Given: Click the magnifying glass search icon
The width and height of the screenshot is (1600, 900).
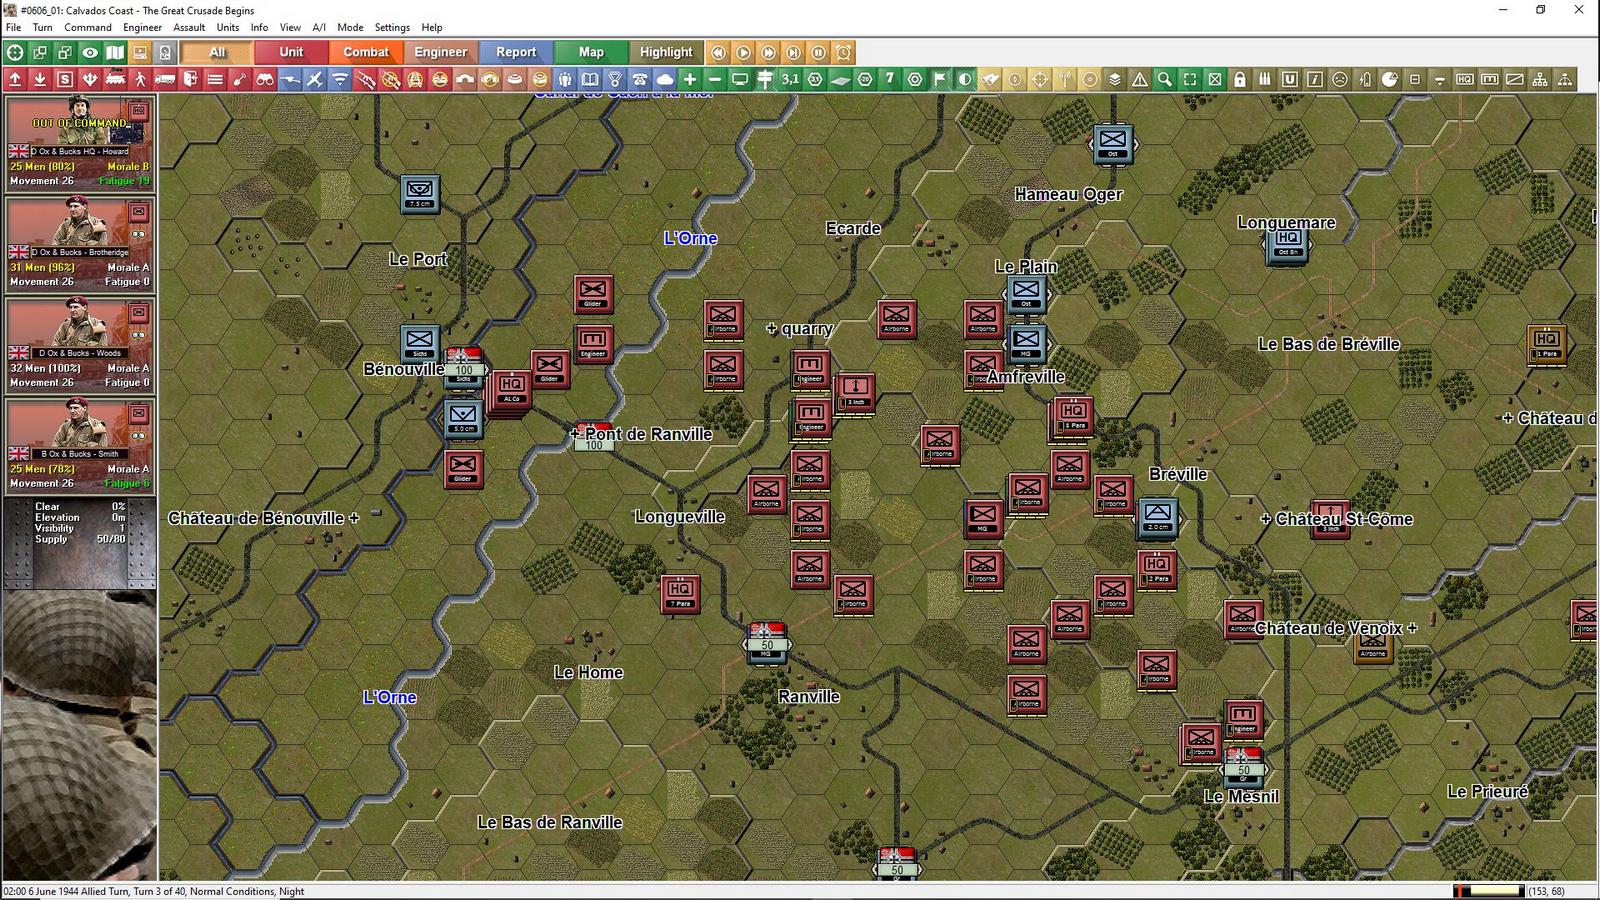Looking at the screenshot, I should coord(1165,79).
